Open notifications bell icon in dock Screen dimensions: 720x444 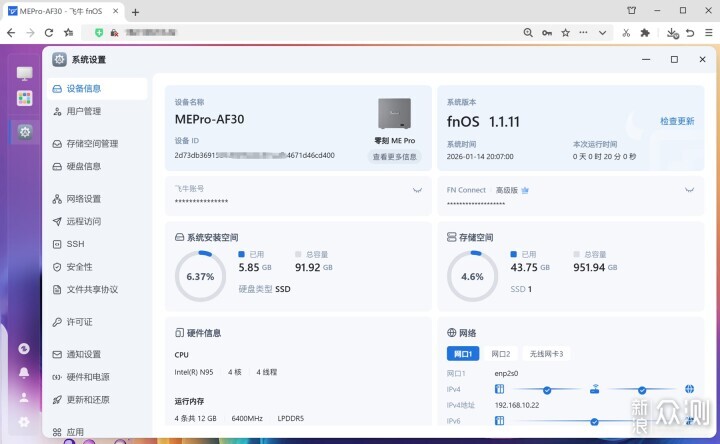click(x=24, y=373)
